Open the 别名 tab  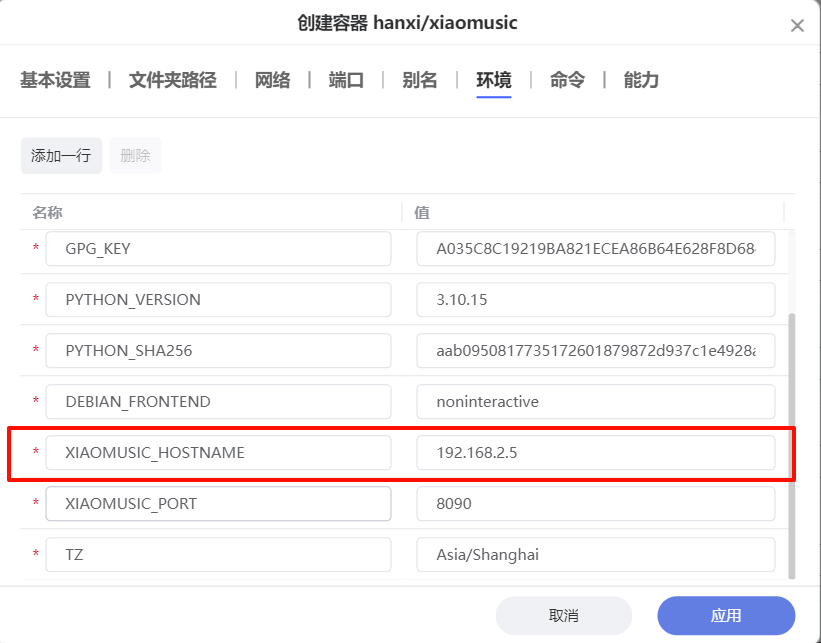point(420,80)
